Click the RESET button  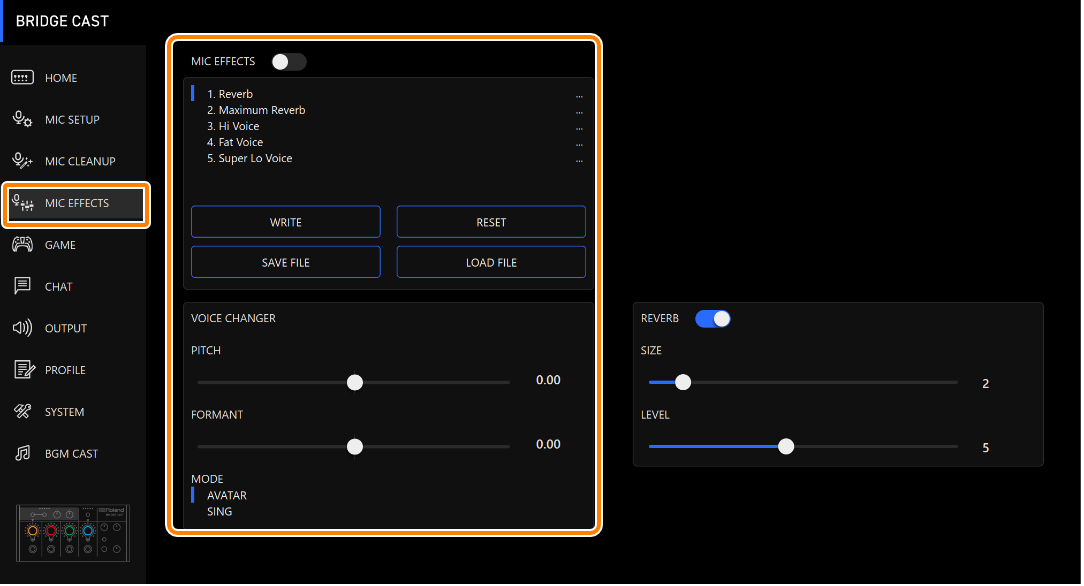(491, 222)
